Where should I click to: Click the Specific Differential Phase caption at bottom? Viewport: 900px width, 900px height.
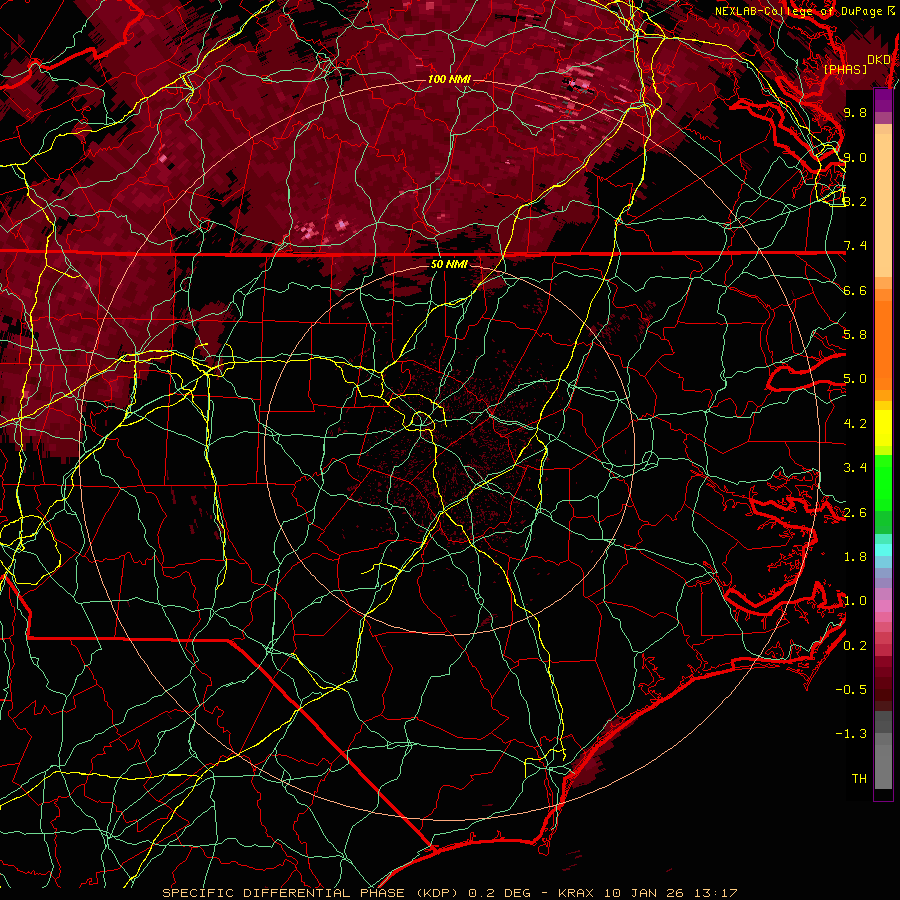[450, 893]
